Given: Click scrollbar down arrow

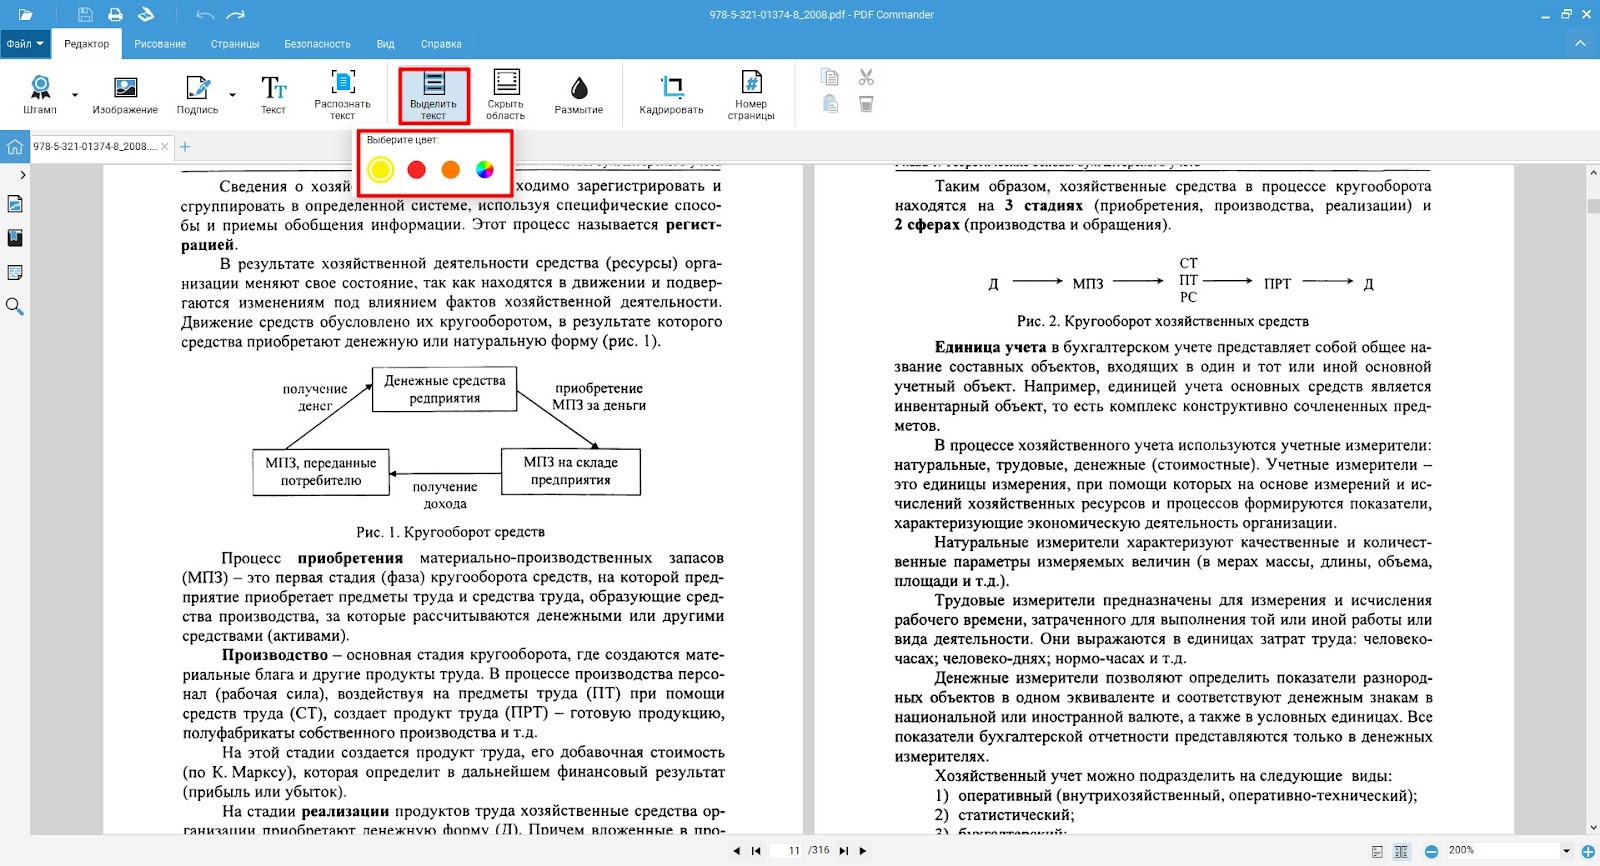Looking at the screenshot, I should tap(1593, 828).
